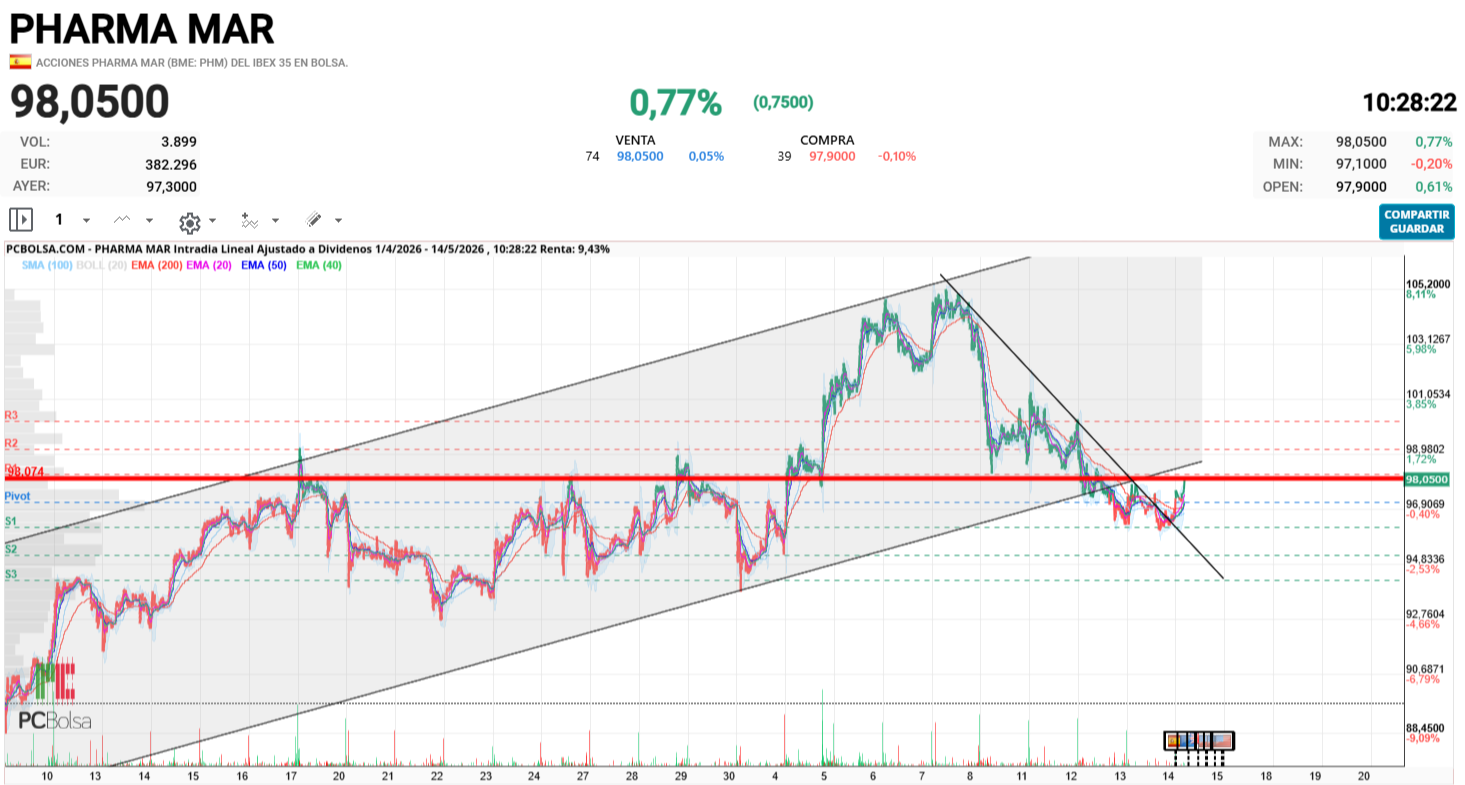
Task: Expand the settings gear dropdown arrow
Action: coord(212,220)
